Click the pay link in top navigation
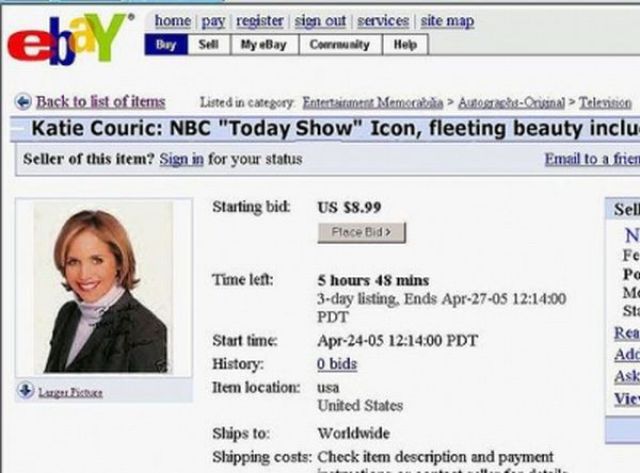This screenshot has width=640, height=473. pyautogui.click(x=213, y=21)
